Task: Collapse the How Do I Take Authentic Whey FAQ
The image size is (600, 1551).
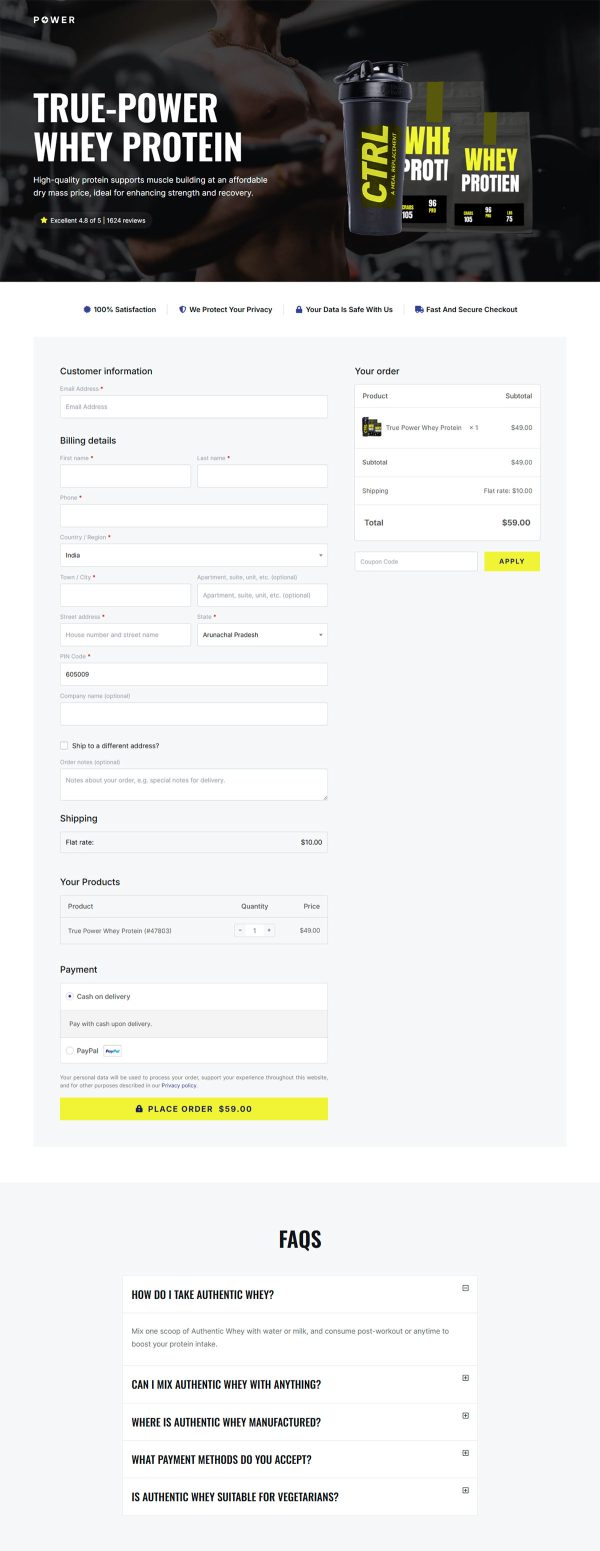Action: click(x=465, y=1288)
